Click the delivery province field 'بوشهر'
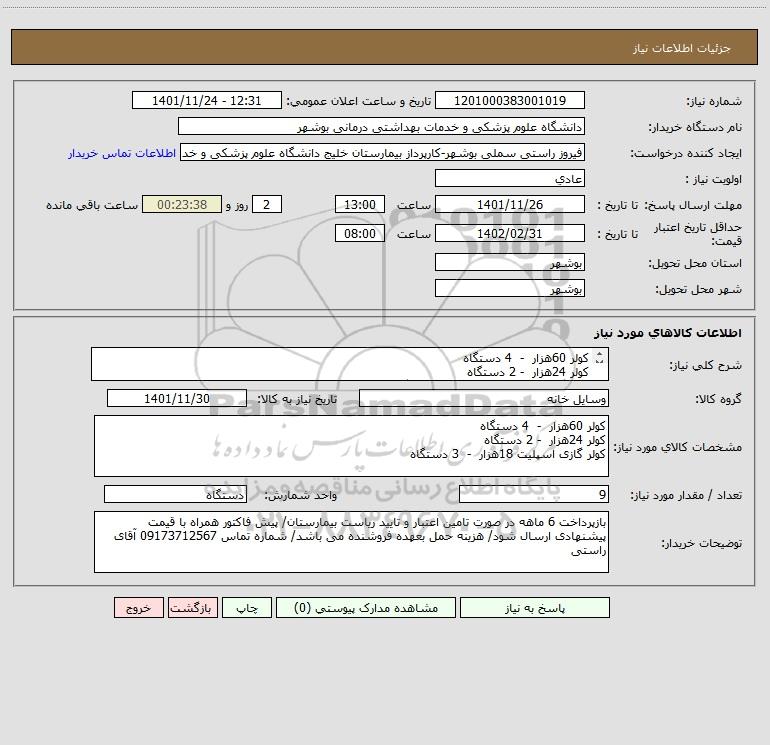The height and width of the screenshot is (745, 770). point(510,262)
